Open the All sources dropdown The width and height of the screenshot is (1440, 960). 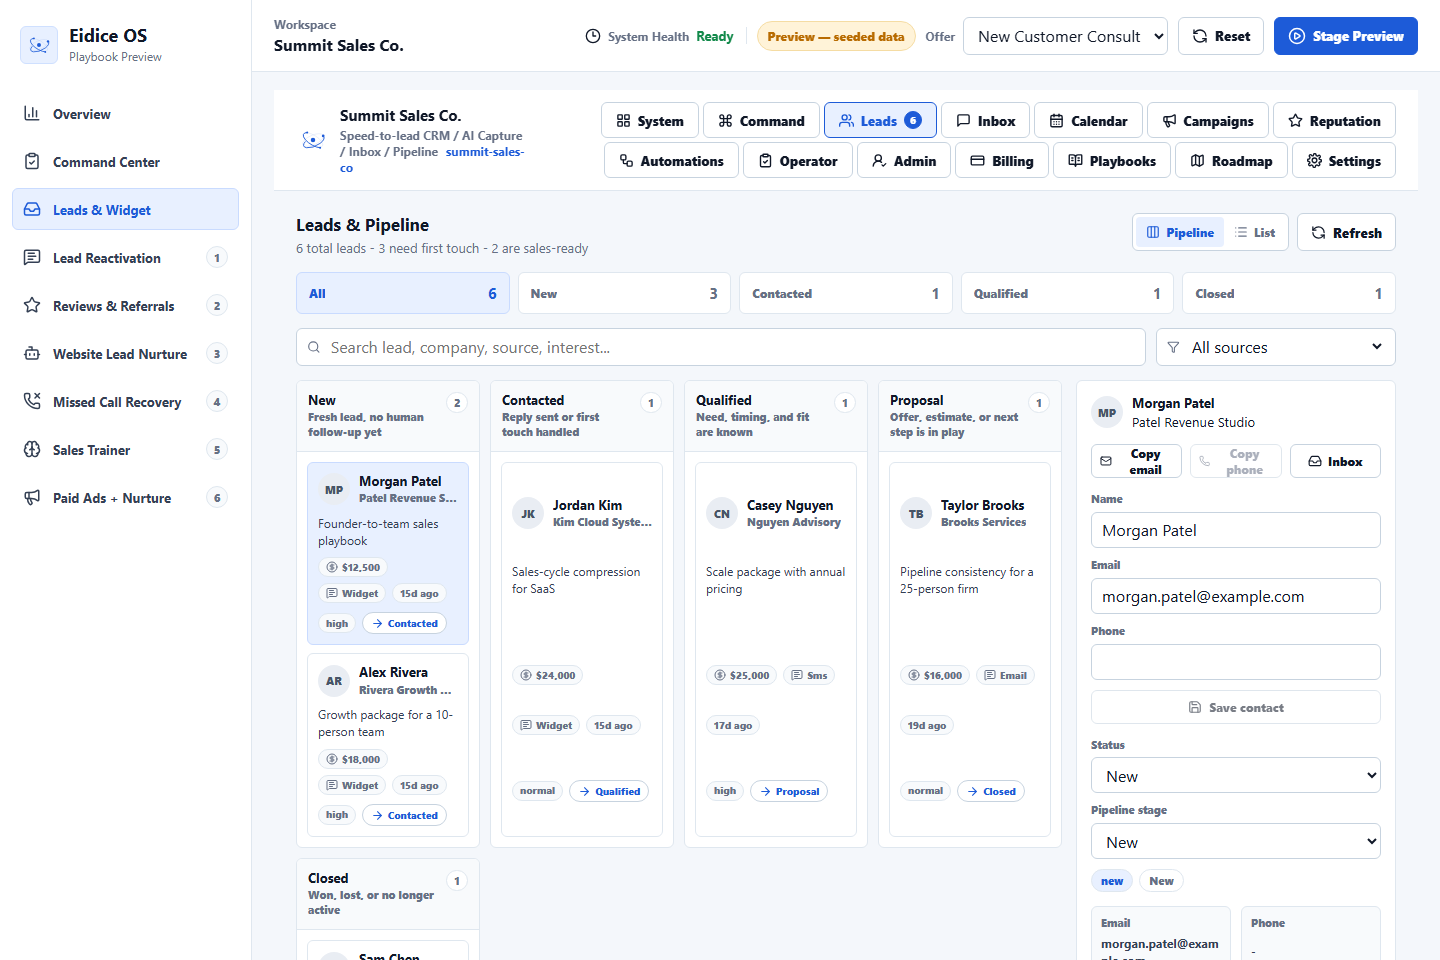click(x=1276, y=347)
